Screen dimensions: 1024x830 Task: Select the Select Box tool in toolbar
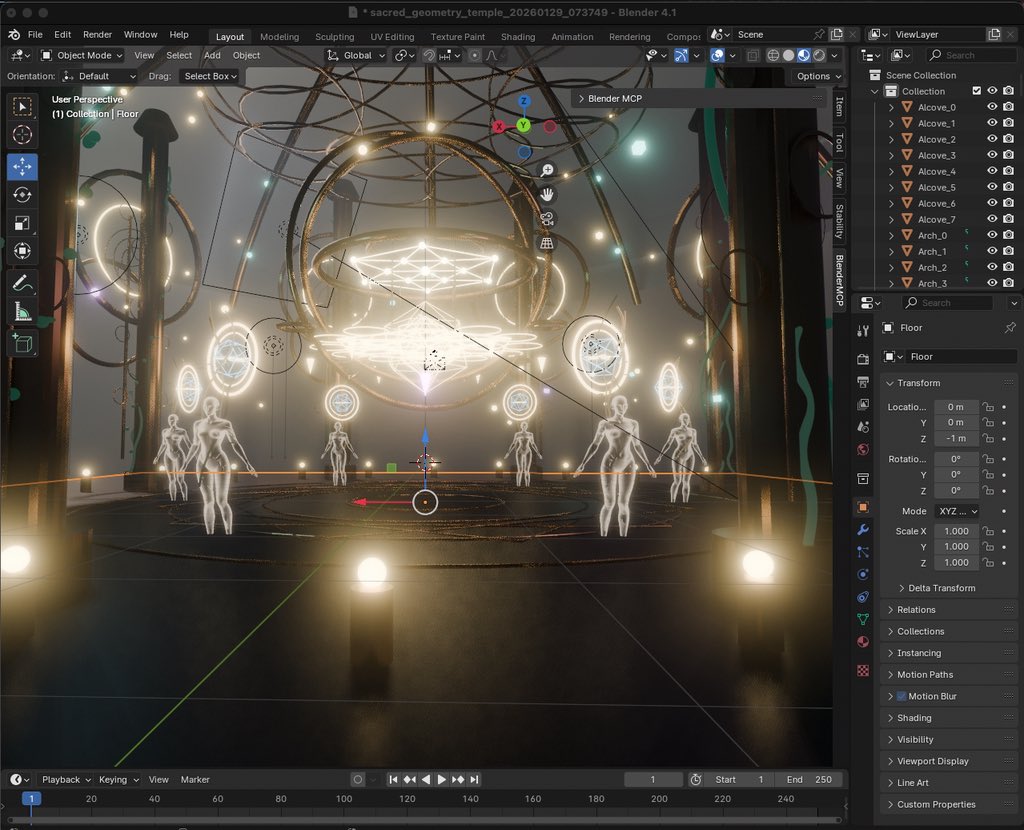tap(22, 106)
